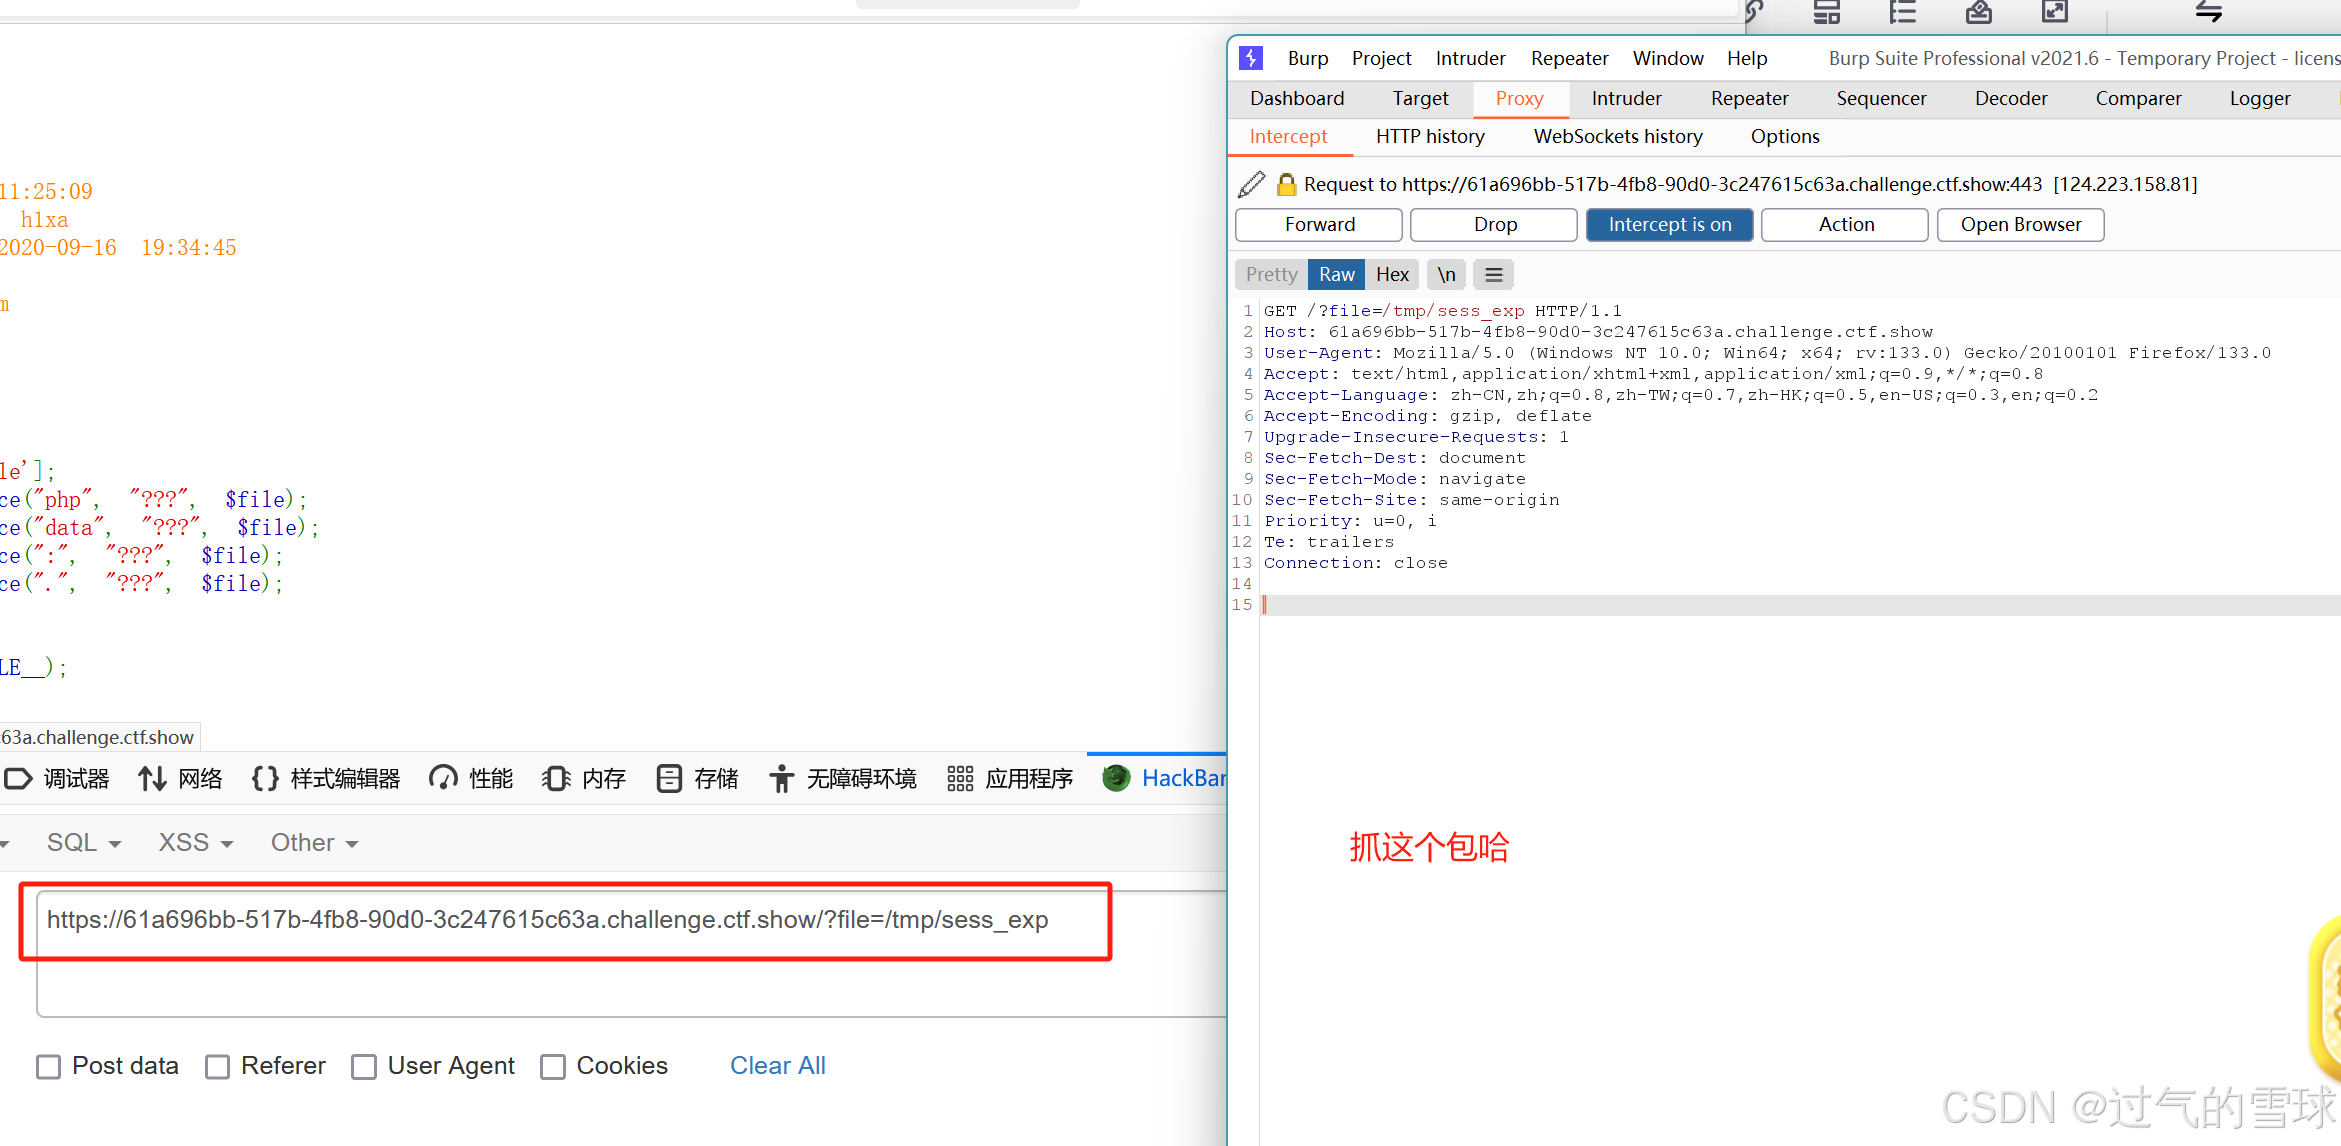The image size is (2341, 1146).
Task: Check the Cookies option in HackBar
Action: click(553, 1066)
